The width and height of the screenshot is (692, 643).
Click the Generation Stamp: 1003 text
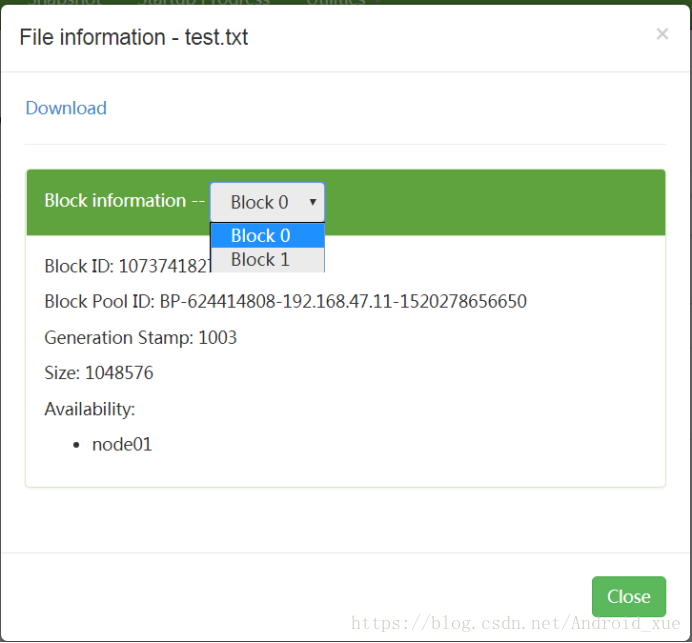point(141,338)
